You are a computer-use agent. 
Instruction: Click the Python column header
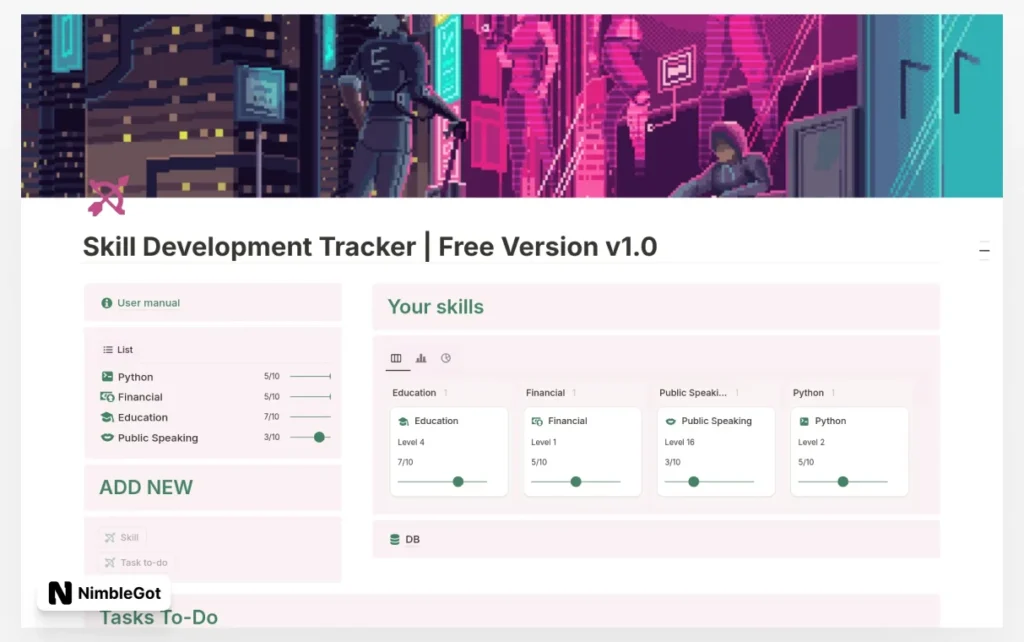(x=808, y=393)
